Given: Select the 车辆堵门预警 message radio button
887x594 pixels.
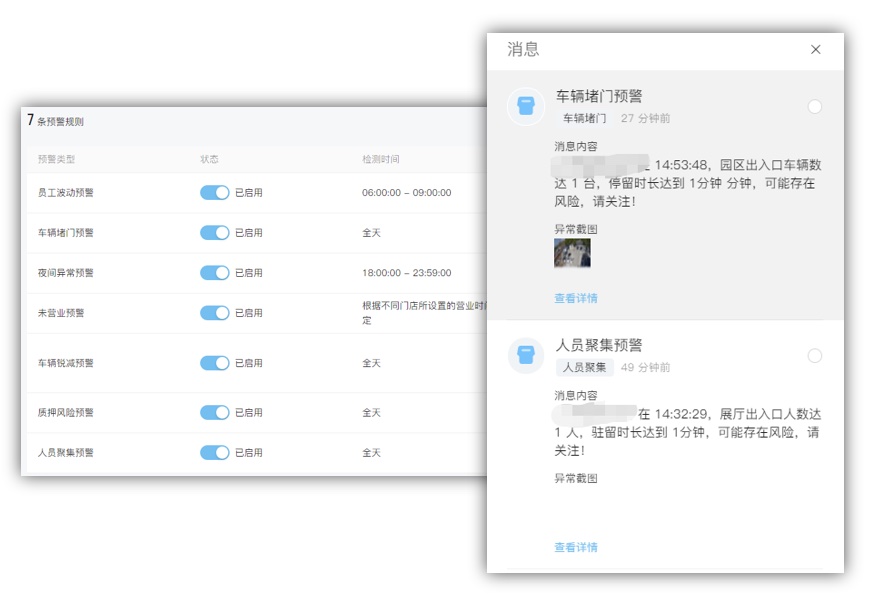Looking at the screenshot, I should point(814,107).
